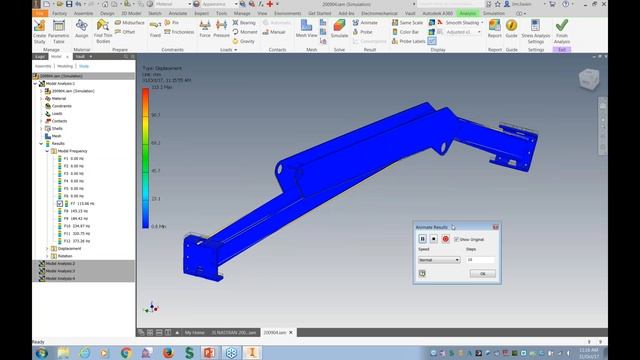This screenshot has width=640, height=360.
Task: Collapse the Modal Frequency node
Action: click(47, 151)
